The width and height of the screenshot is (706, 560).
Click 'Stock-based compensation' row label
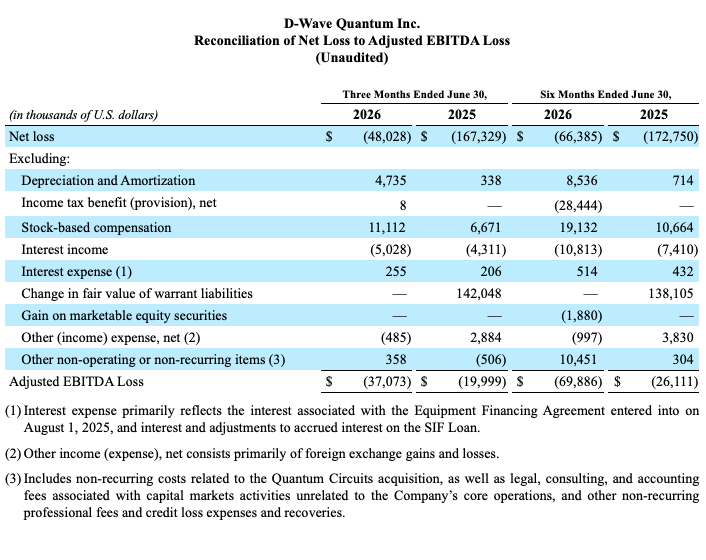coord(96,227)
